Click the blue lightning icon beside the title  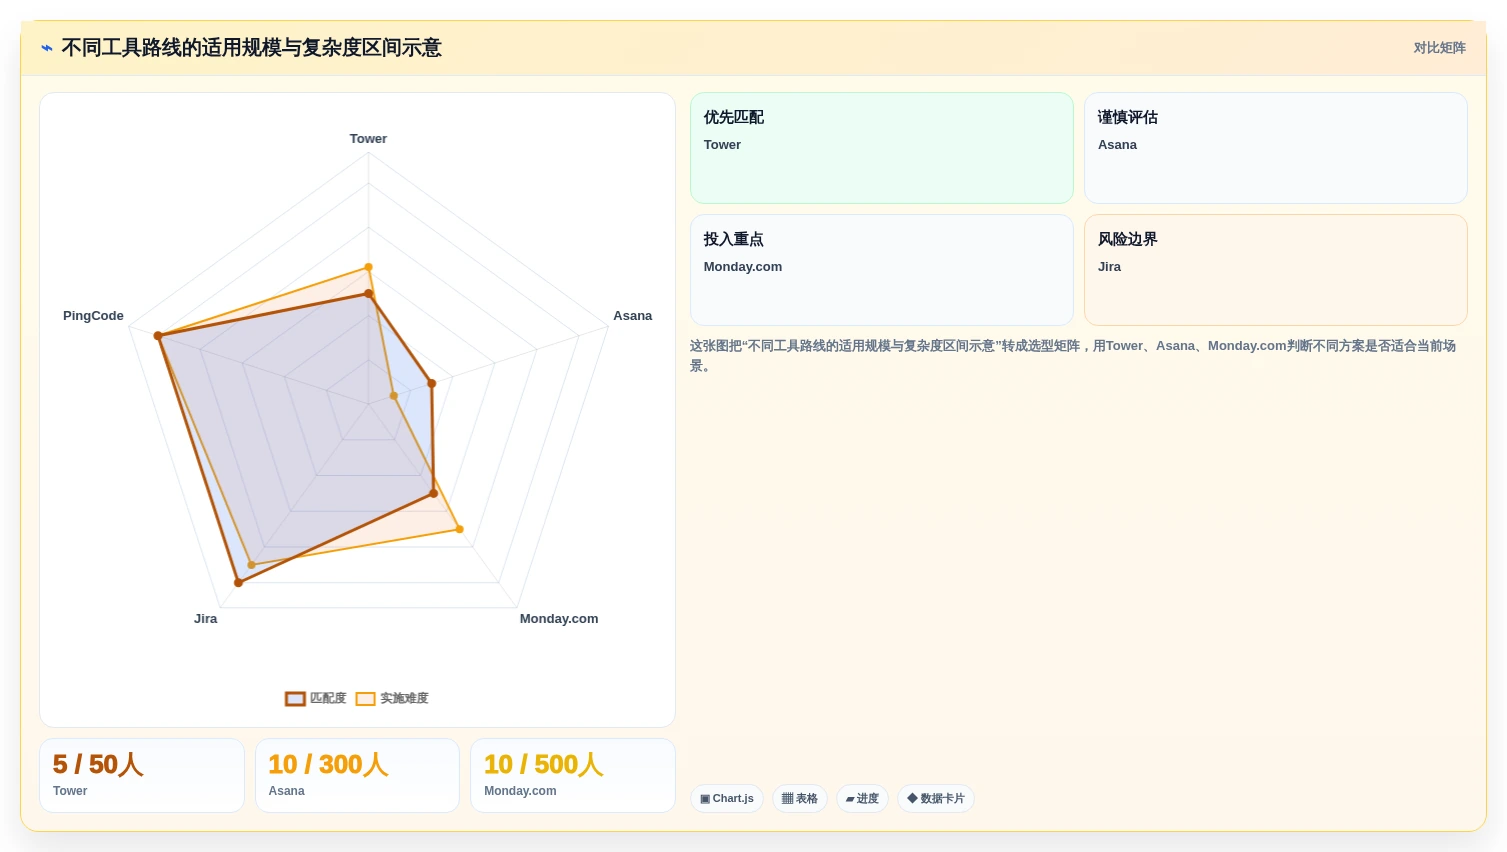[x=46, y=48]
